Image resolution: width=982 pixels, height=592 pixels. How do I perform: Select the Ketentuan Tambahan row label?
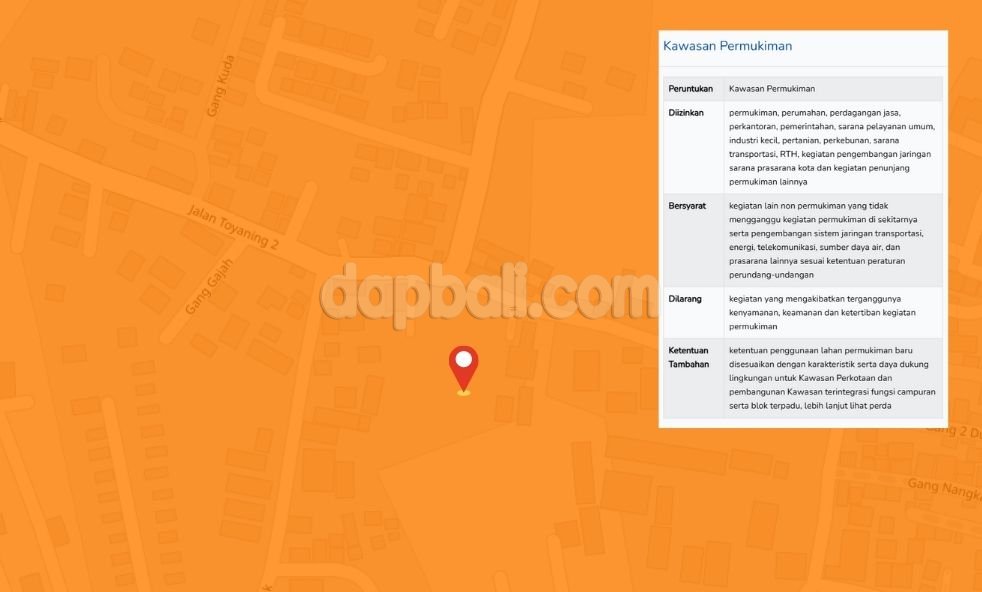click(690, 357)
